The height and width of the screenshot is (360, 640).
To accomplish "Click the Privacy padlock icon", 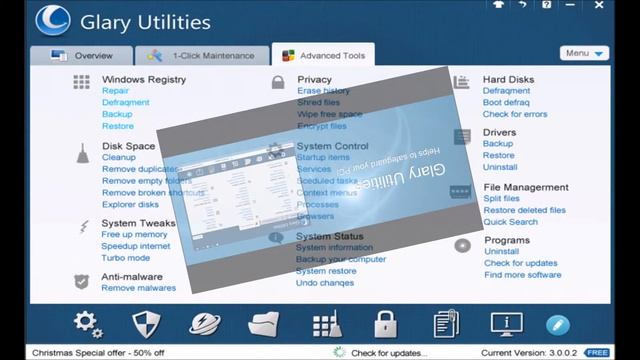I will pyautogui.click(x=278, y=82).
